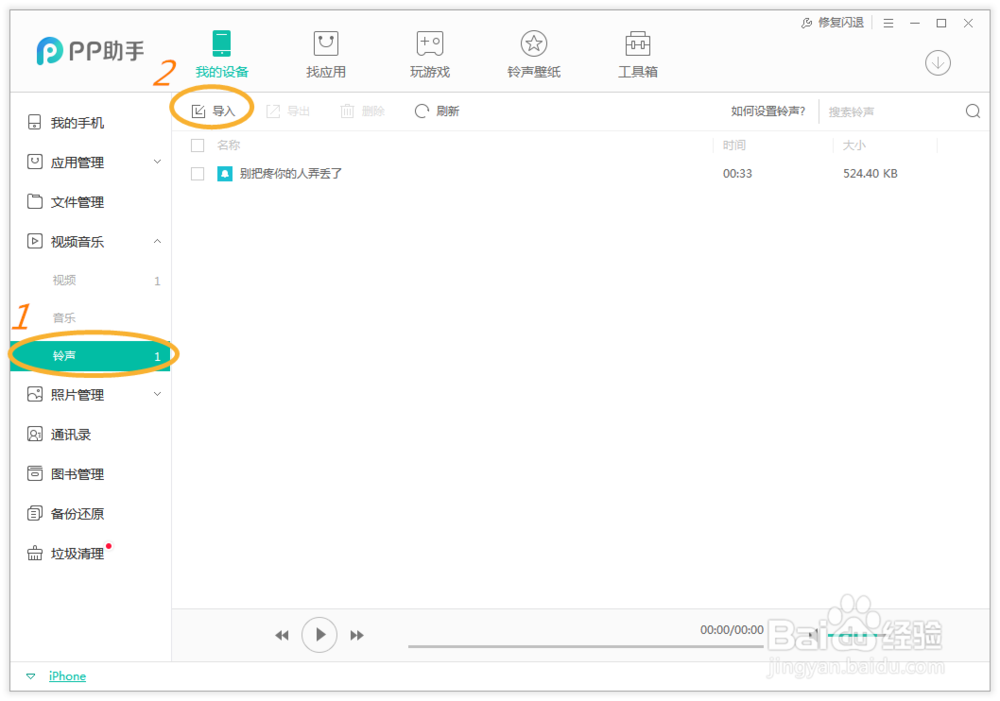Adjust the green volume slider
Viewport: 1000px width, 701px height.
856,635
